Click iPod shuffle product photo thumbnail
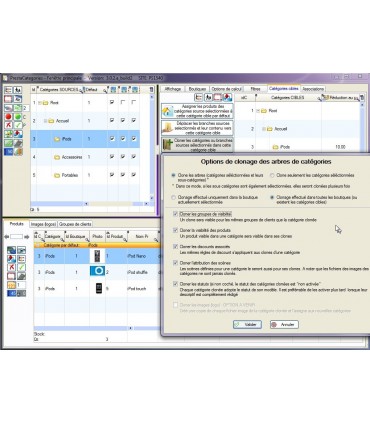The image size is (370, 423). (x=97, y=271)
